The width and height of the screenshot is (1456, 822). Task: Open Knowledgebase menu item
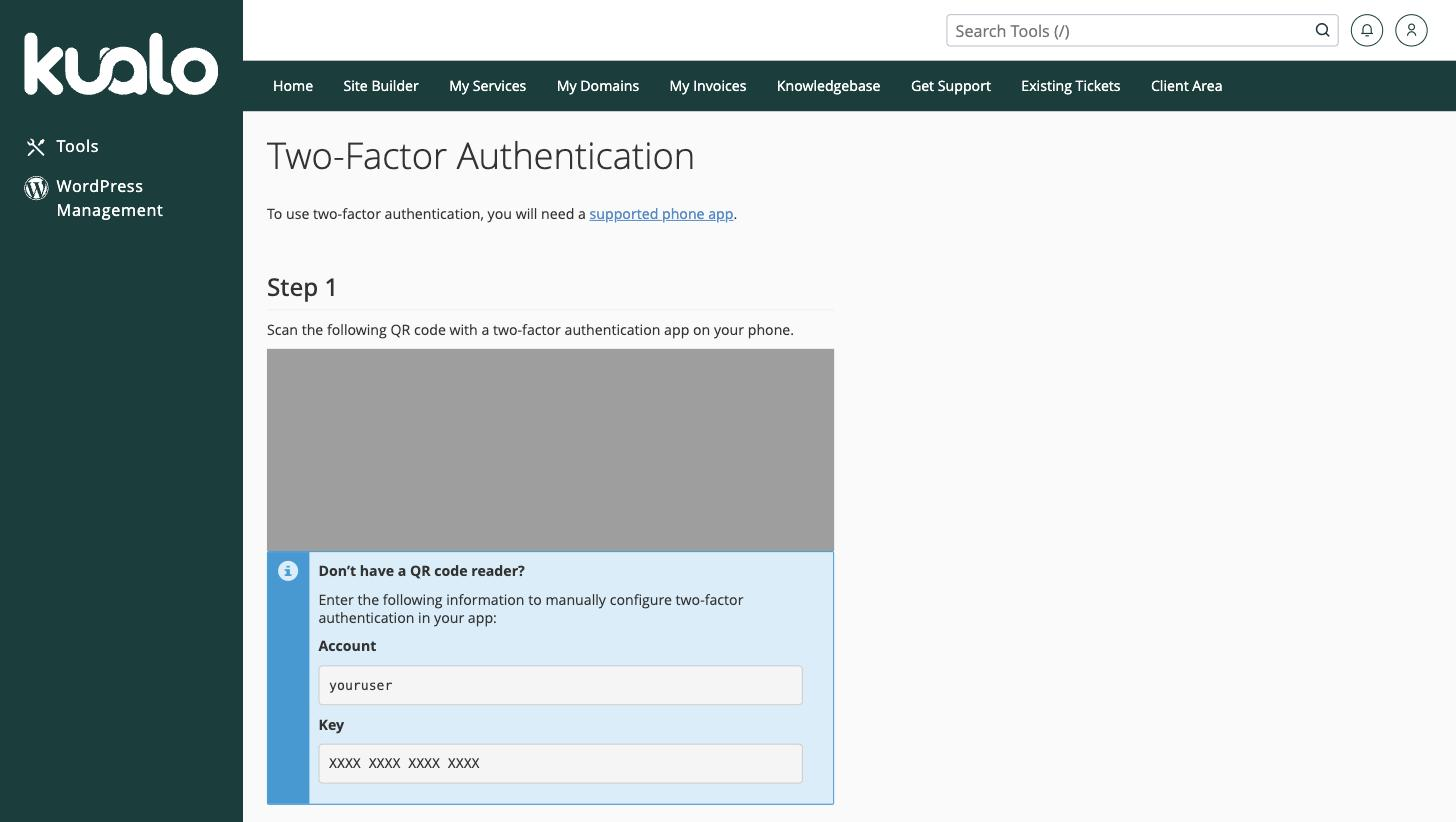pyautogui.click(x=828, y=86)
